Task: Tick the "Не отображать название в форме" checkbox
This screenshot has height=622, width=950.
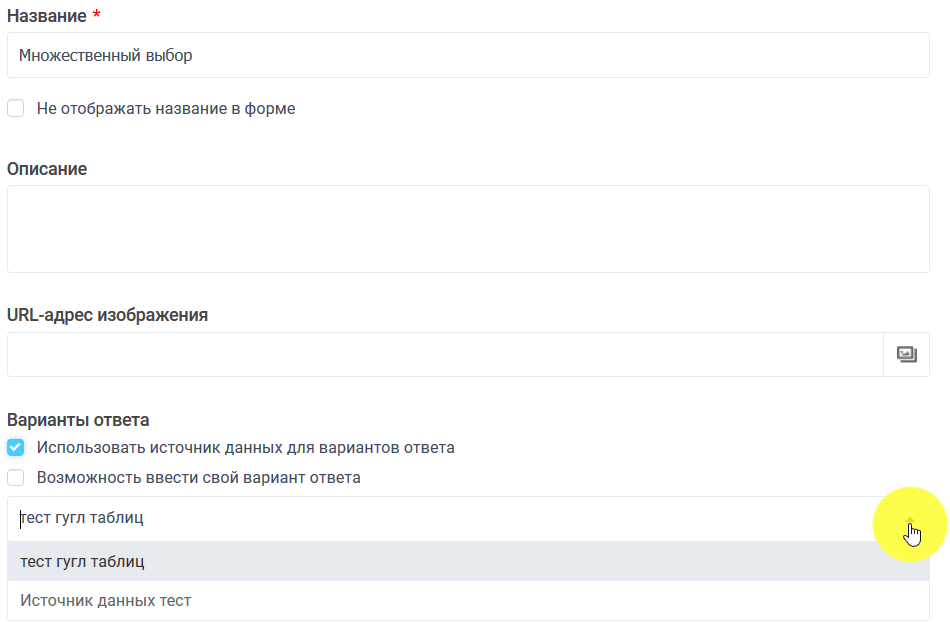Action: (x=16, y=108)
